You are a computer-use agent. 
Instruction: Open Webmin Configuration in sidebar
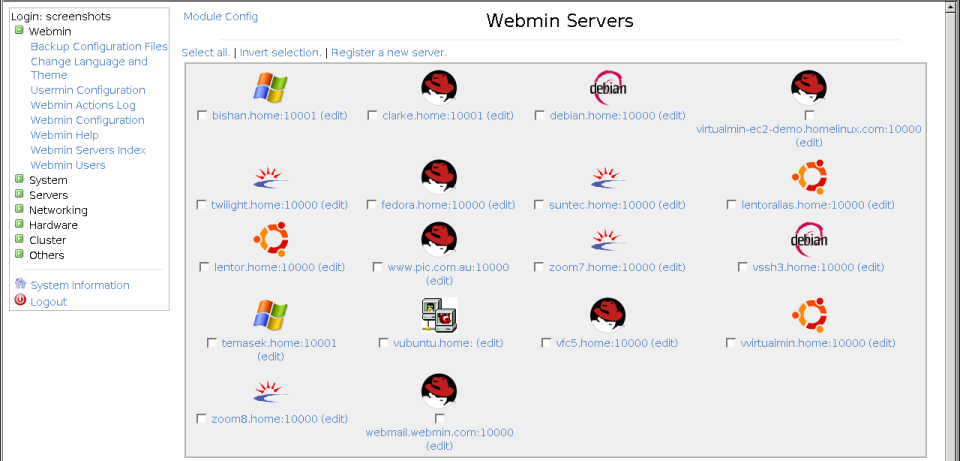[88, 120]
